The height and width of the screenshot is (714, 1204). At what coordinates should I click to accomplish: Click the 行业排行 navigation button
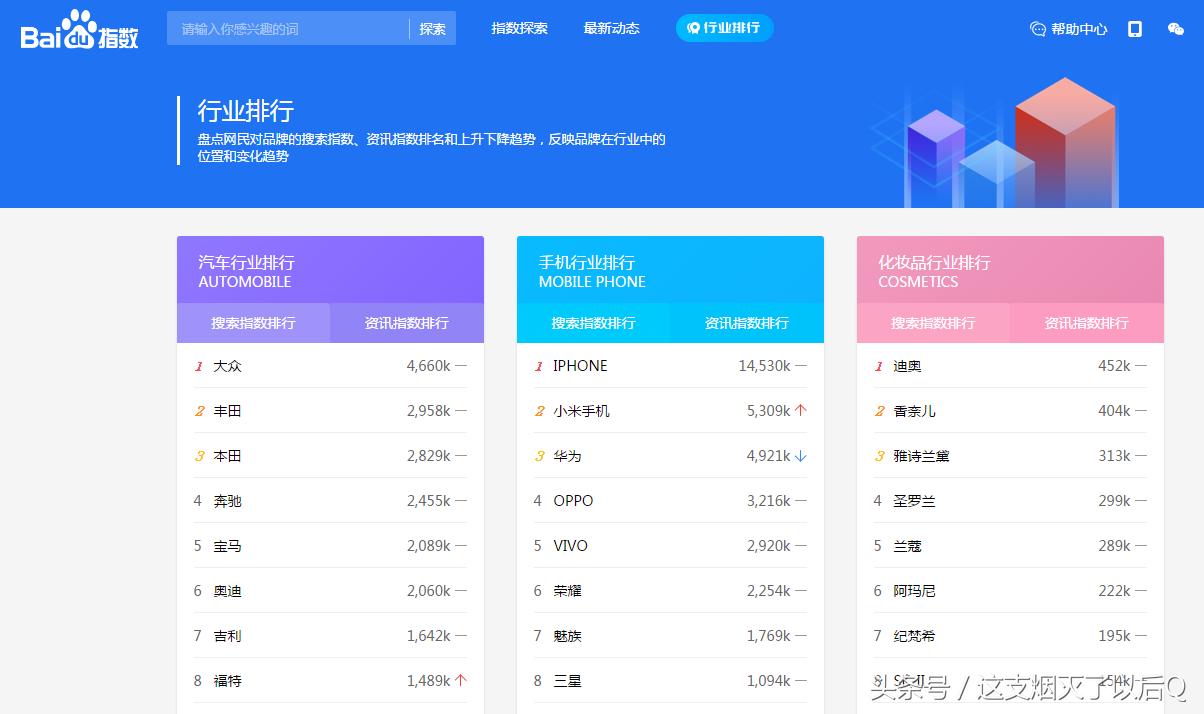coord(724,28)
